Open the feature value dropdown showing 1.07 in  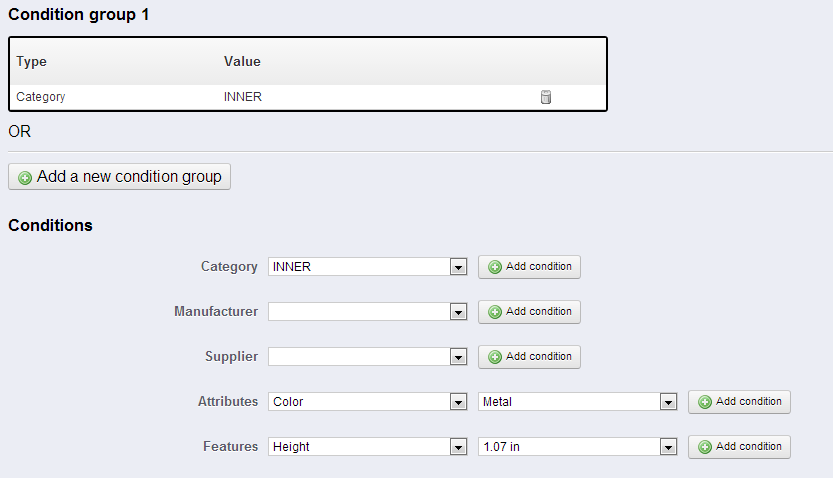click(x=577, y=447)
